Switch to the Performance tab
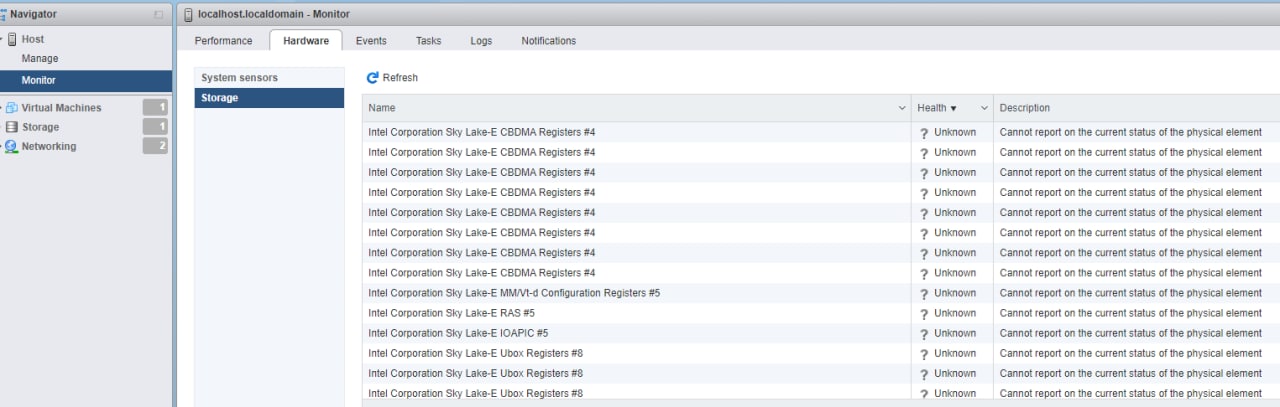This screenshot has height=407, width=1280. [x=223, y=41]
